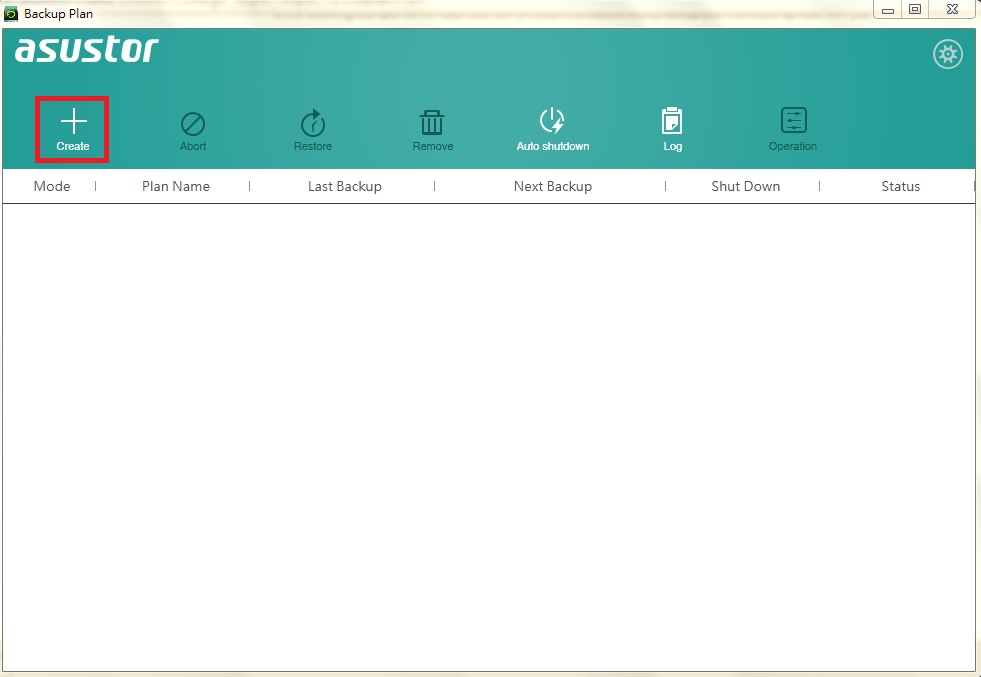Select the Shut Down column header
981x677 pixels.
pos(746,186)
